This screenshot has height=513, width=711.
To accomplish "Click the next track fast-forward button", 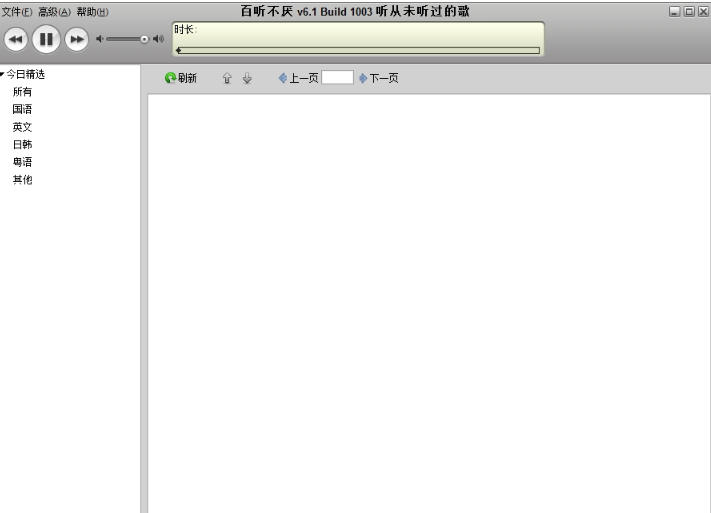I will tap(77, 39).
